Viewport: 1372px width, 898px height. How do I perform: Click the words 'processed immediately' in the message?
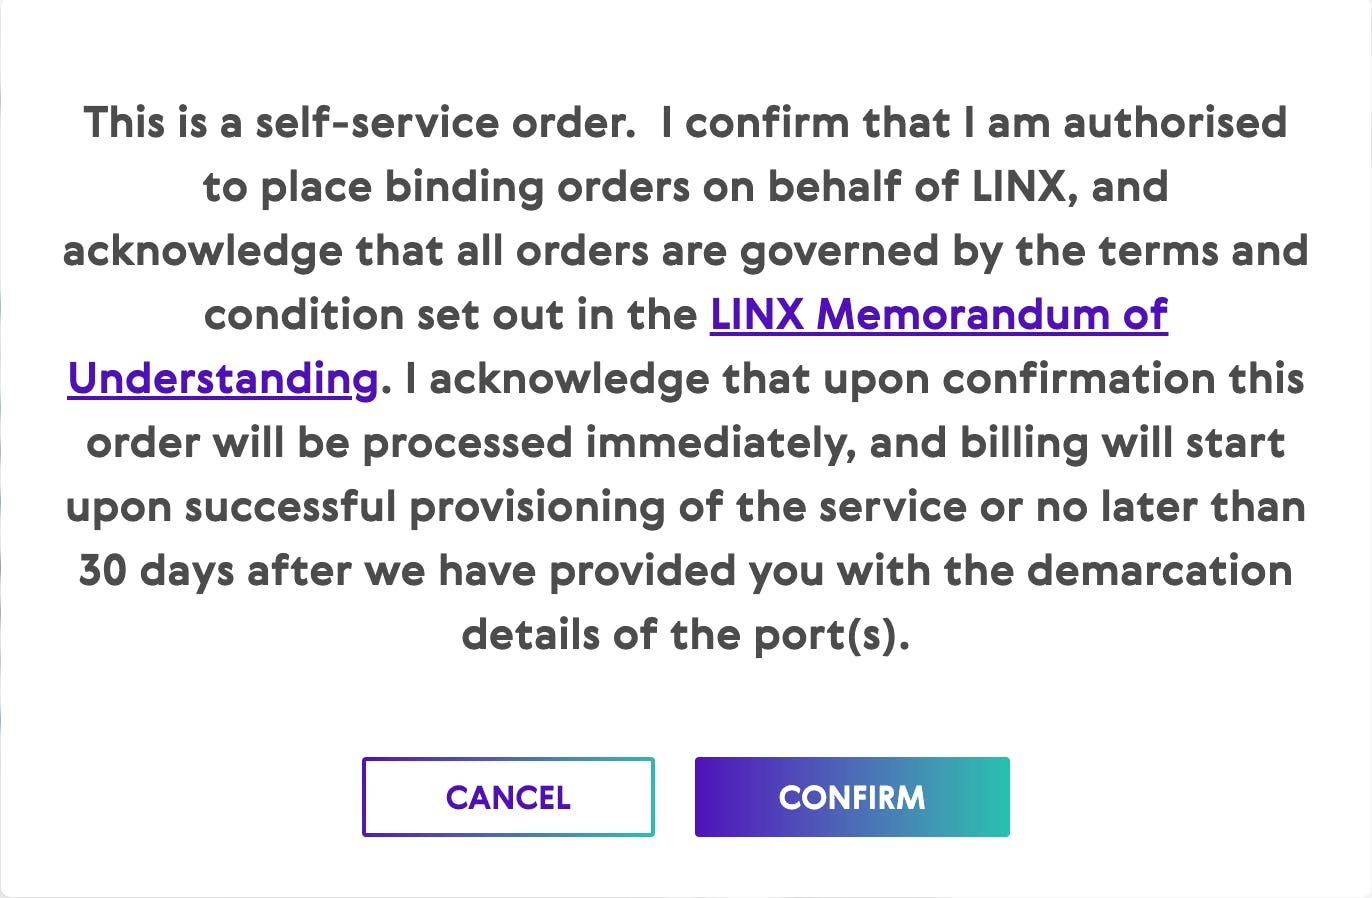(x=609, y=443)
